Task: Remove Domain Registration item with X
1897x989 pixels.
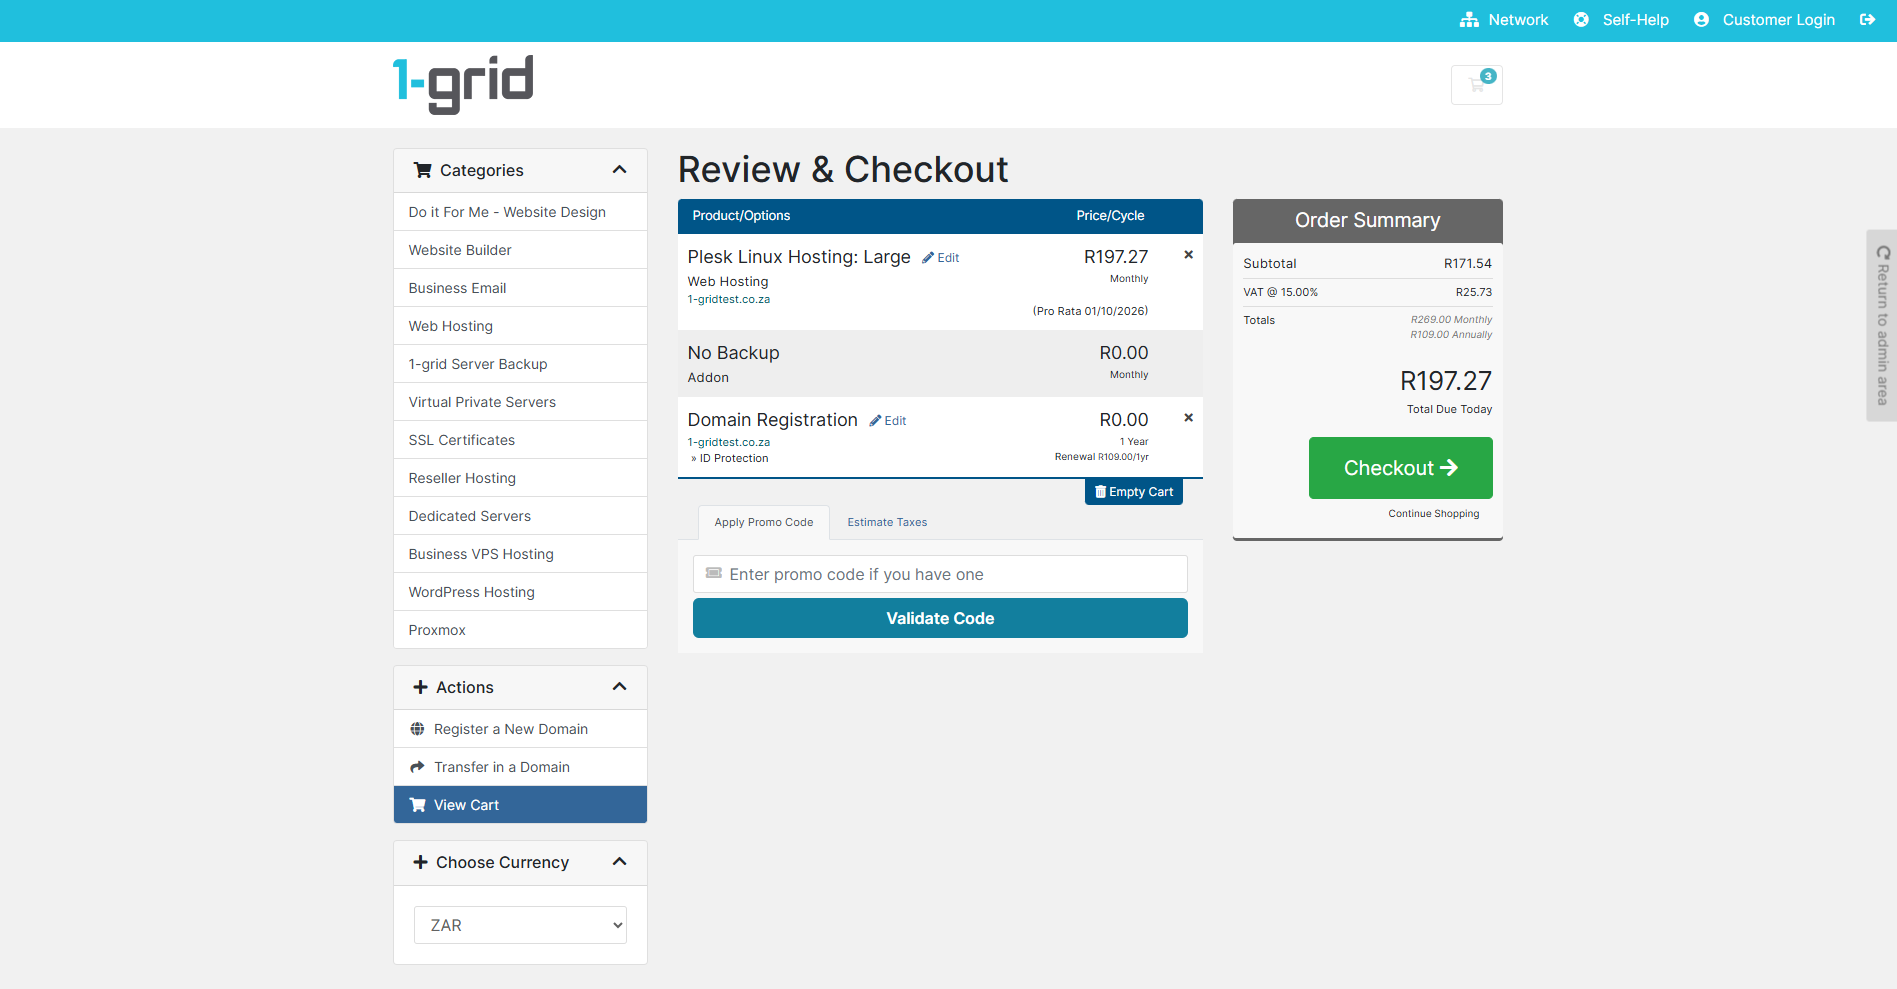Action: 1188,418
